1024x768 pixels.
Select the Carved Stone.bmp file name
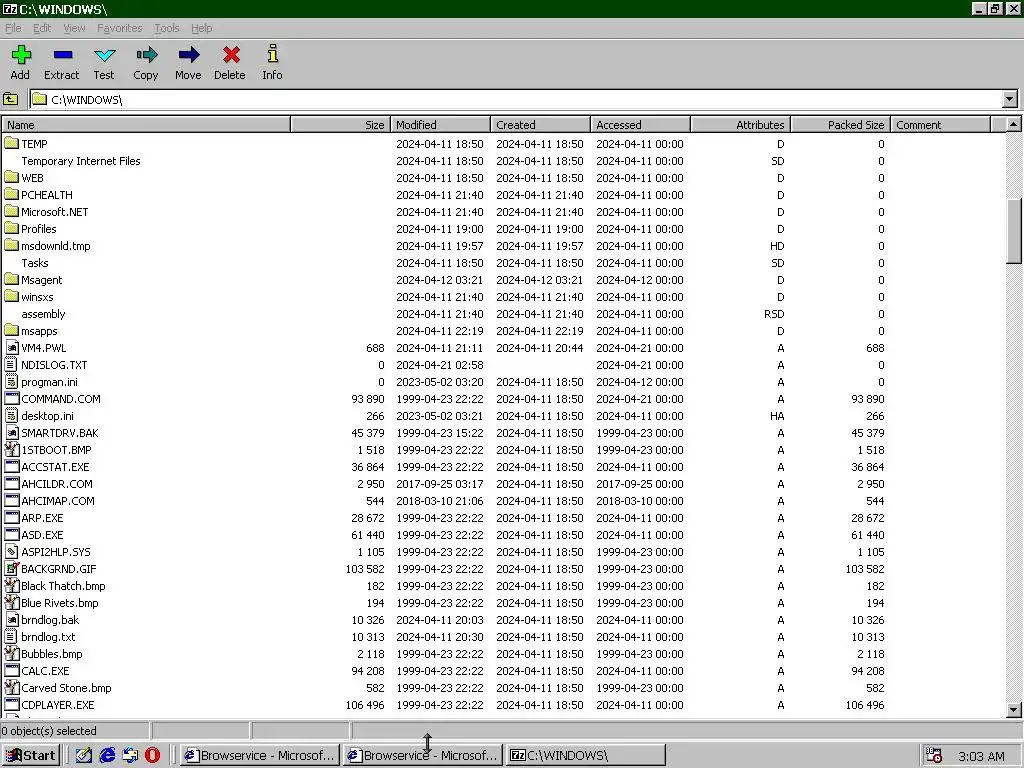tap(66, 688)
